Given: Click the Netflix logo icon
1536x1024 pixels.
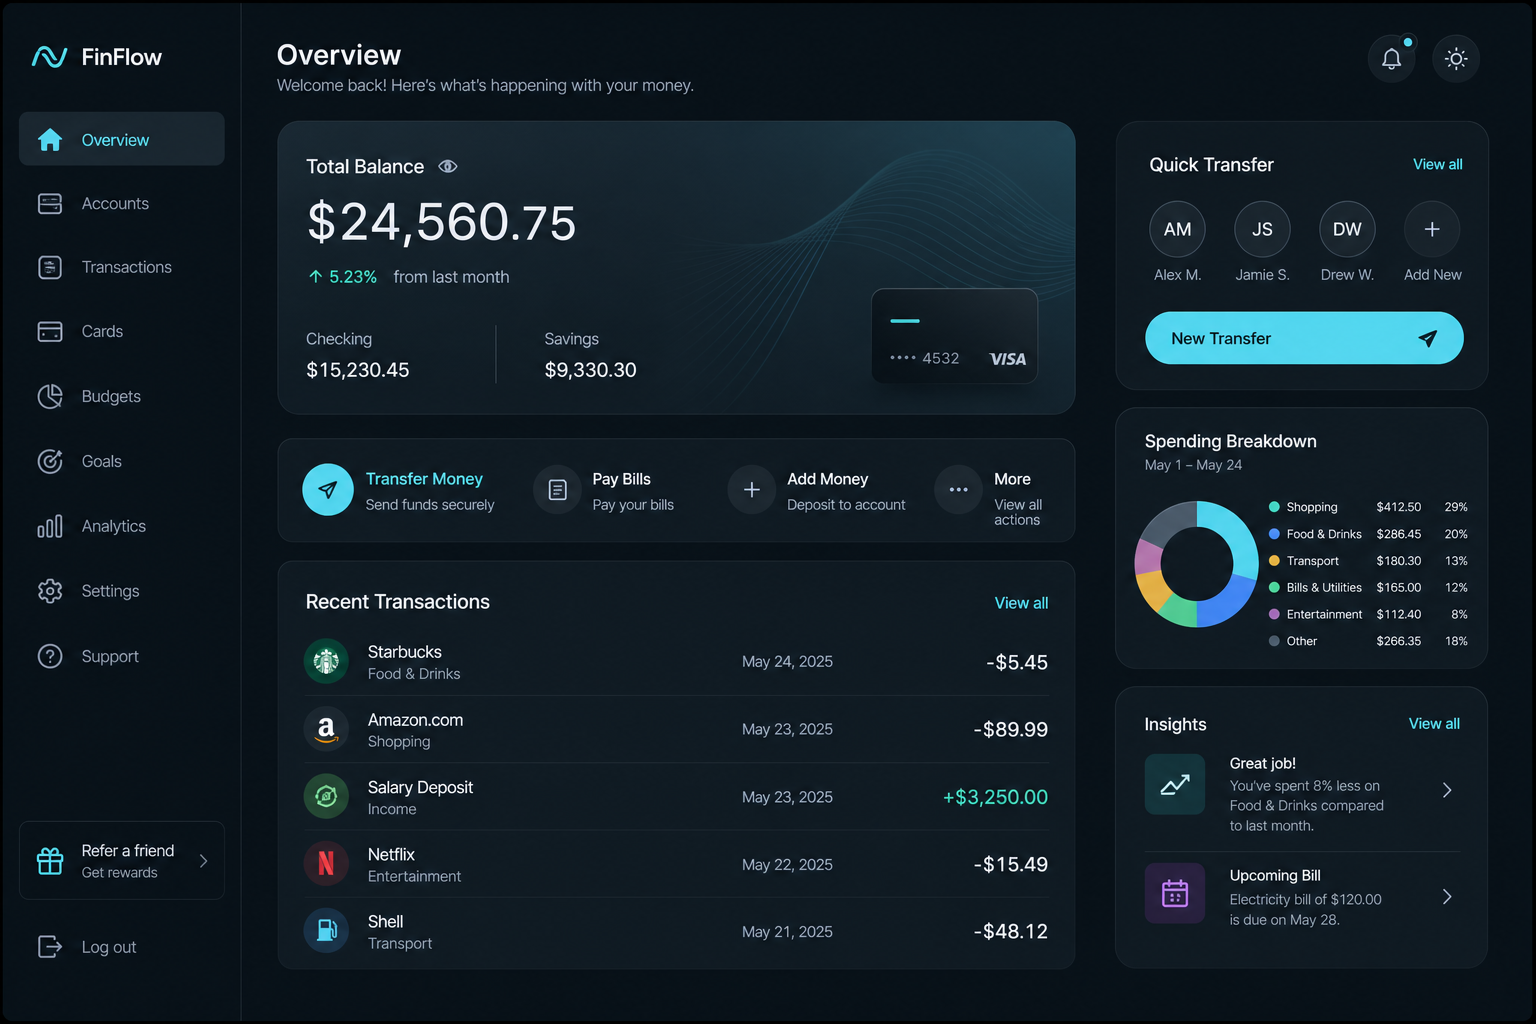Looking at the screenshot, I should pyautogui.click(x=326, y=864).
